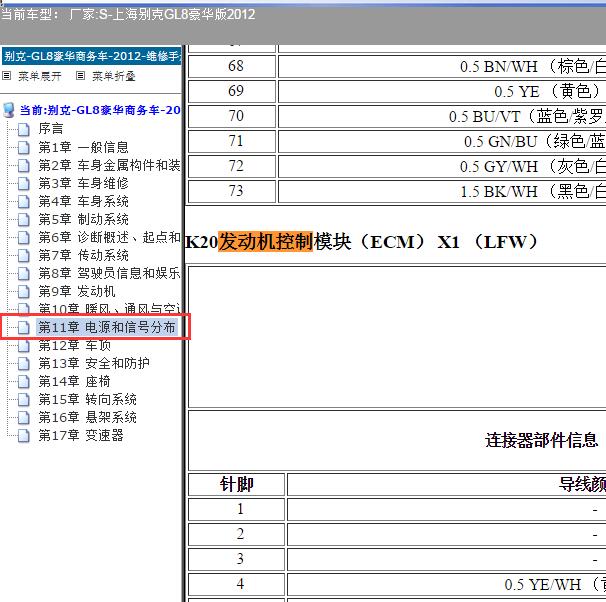Open chapter 第6章 诊断概述、起点和
This screenshot has width=606, height=602.
[x=109, y=237]
